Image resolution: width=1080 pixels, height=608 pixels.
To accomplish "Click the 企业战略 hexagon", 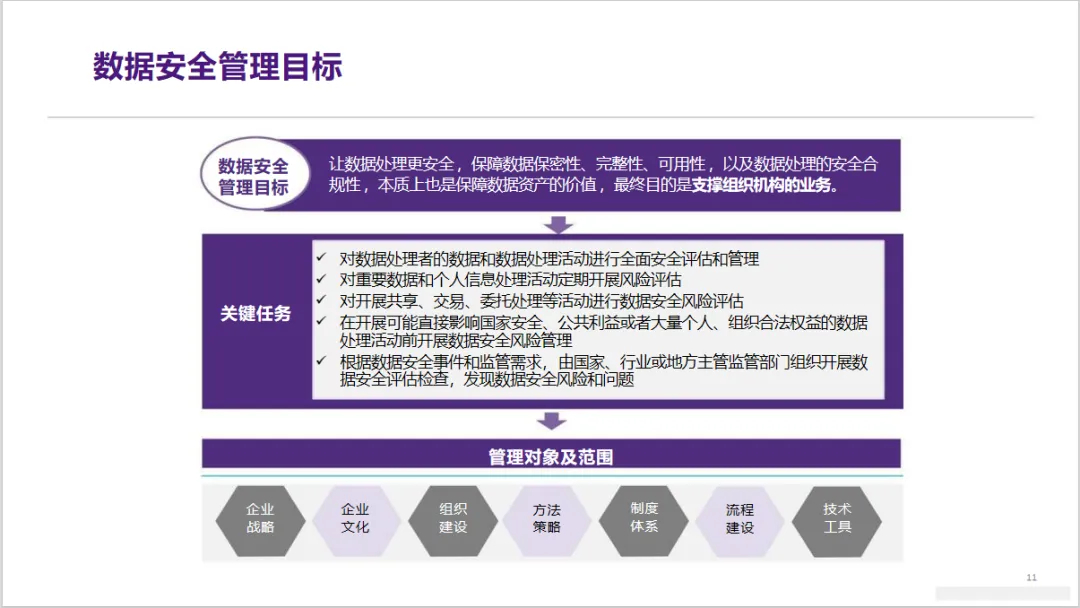I will pyautogui.click(x=260, y=521).
